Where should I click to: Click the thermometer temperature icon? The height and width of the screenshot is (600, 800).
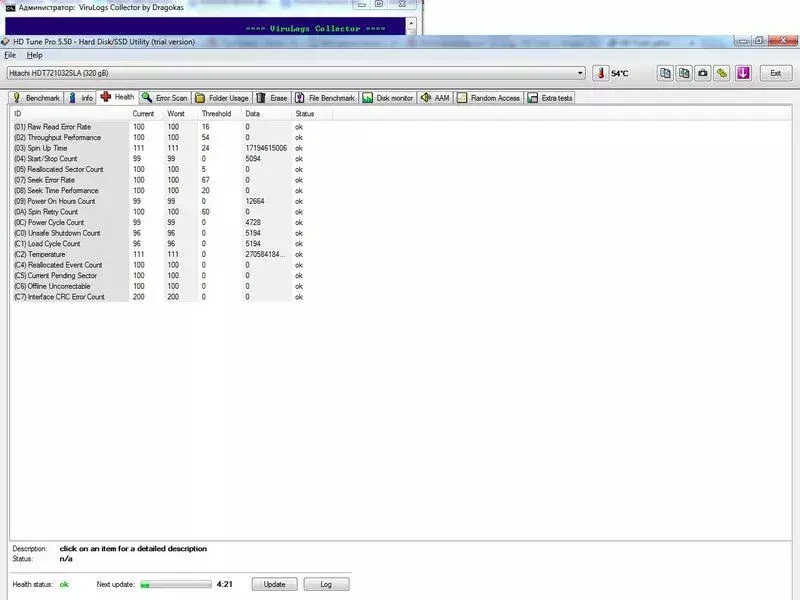(x=601, y=73)
